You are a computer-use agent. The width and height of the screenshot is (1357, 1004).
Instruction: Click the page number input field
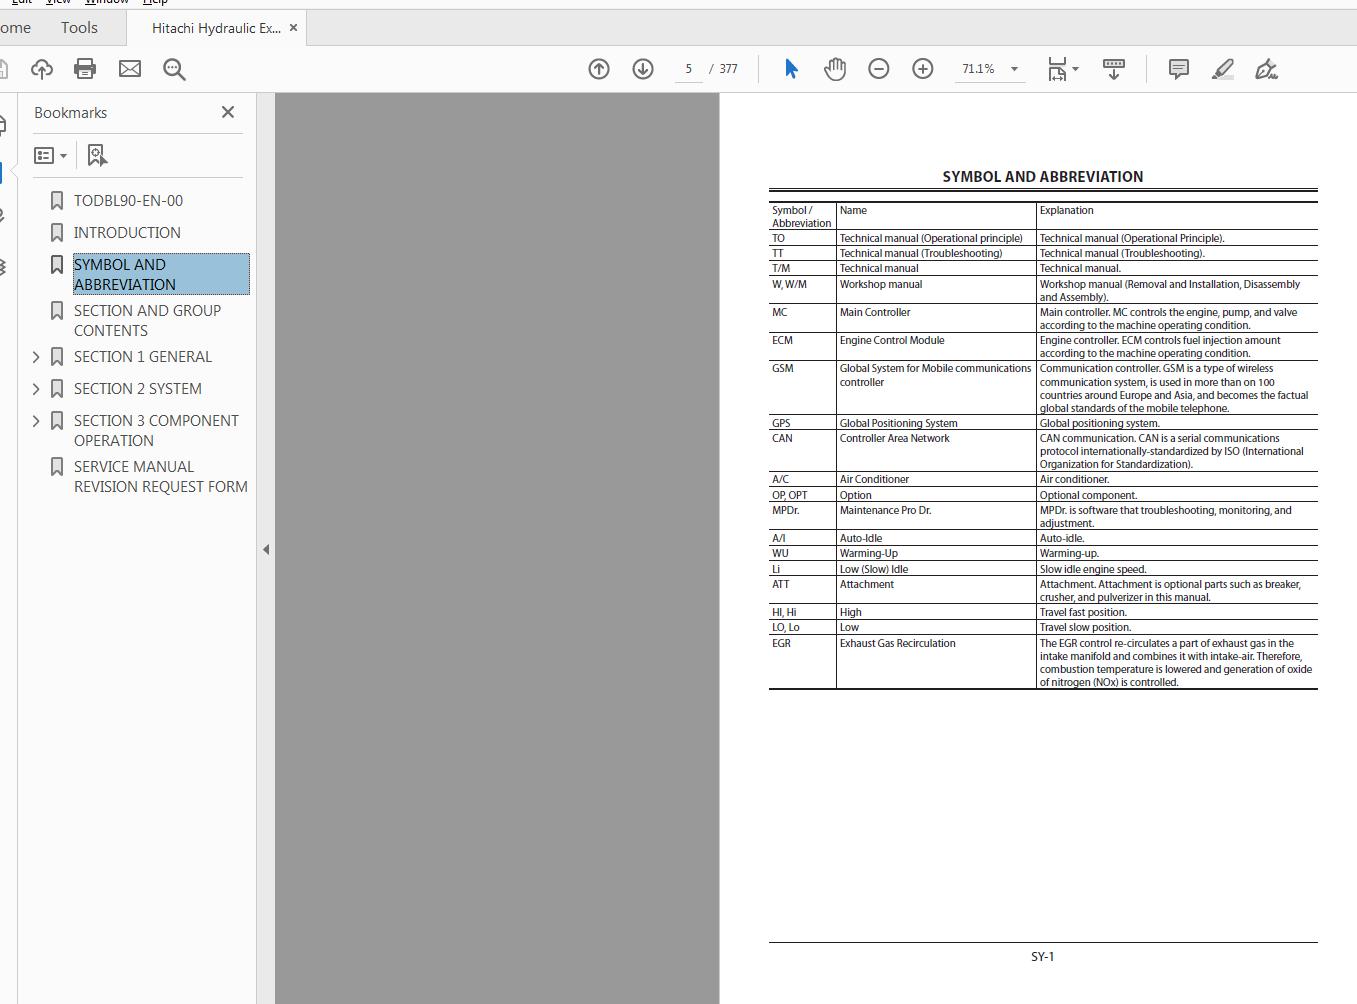point(689,69)
